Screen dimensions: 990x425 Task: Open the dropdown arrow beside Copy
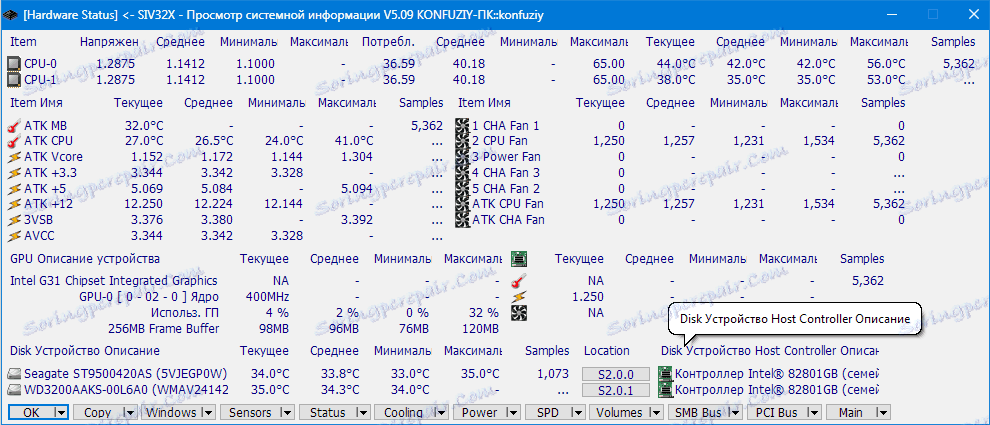click(131, 412)
